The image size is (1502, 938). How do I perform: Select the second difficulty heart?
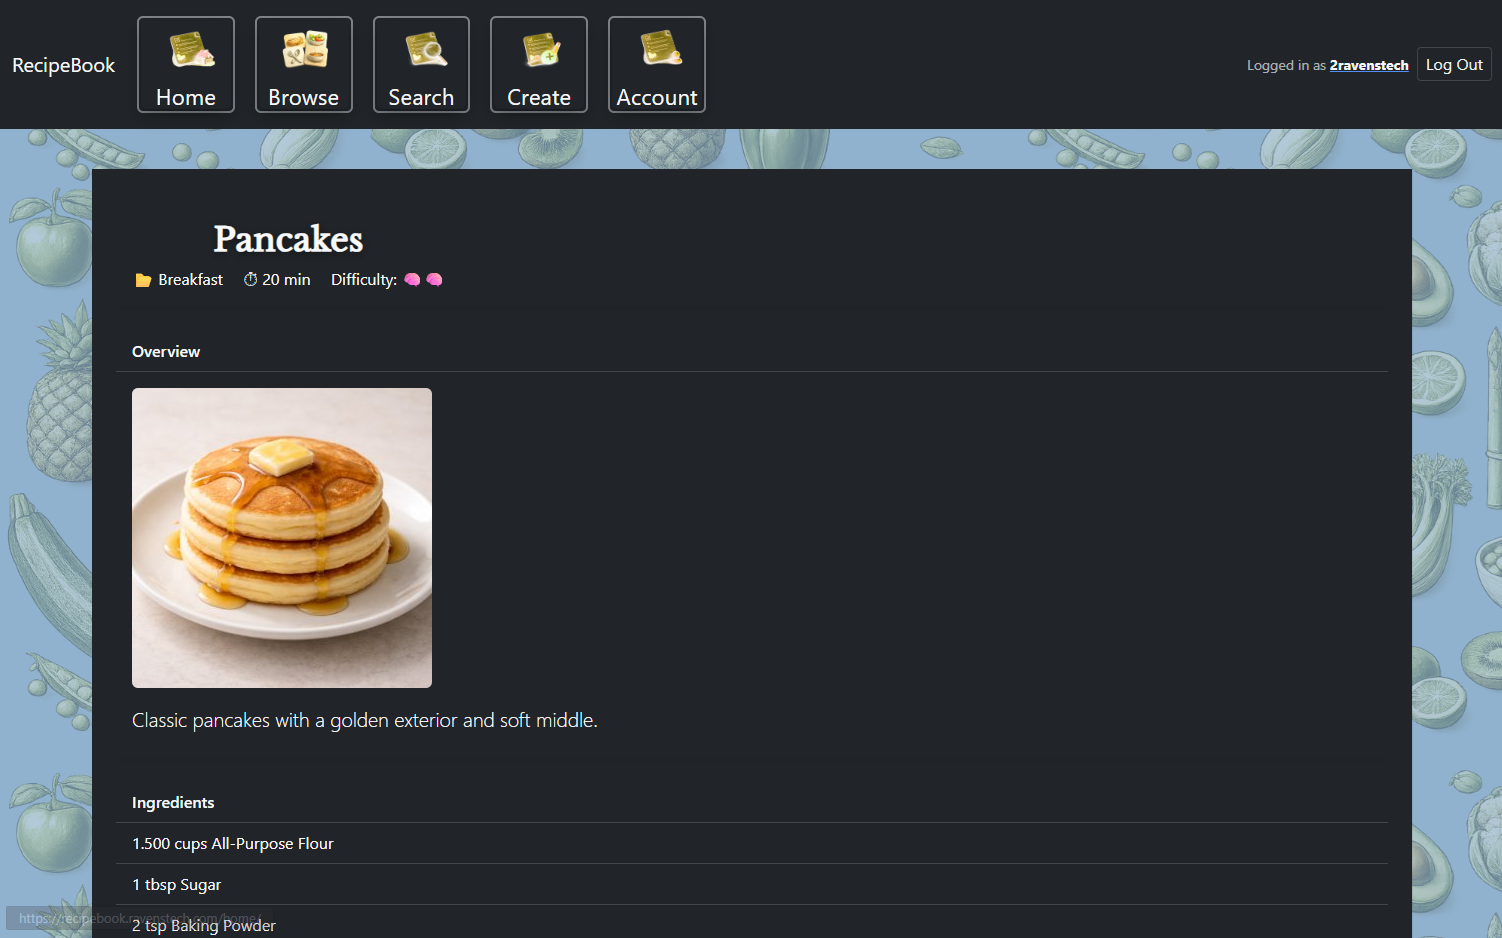[x=435, y=280]
